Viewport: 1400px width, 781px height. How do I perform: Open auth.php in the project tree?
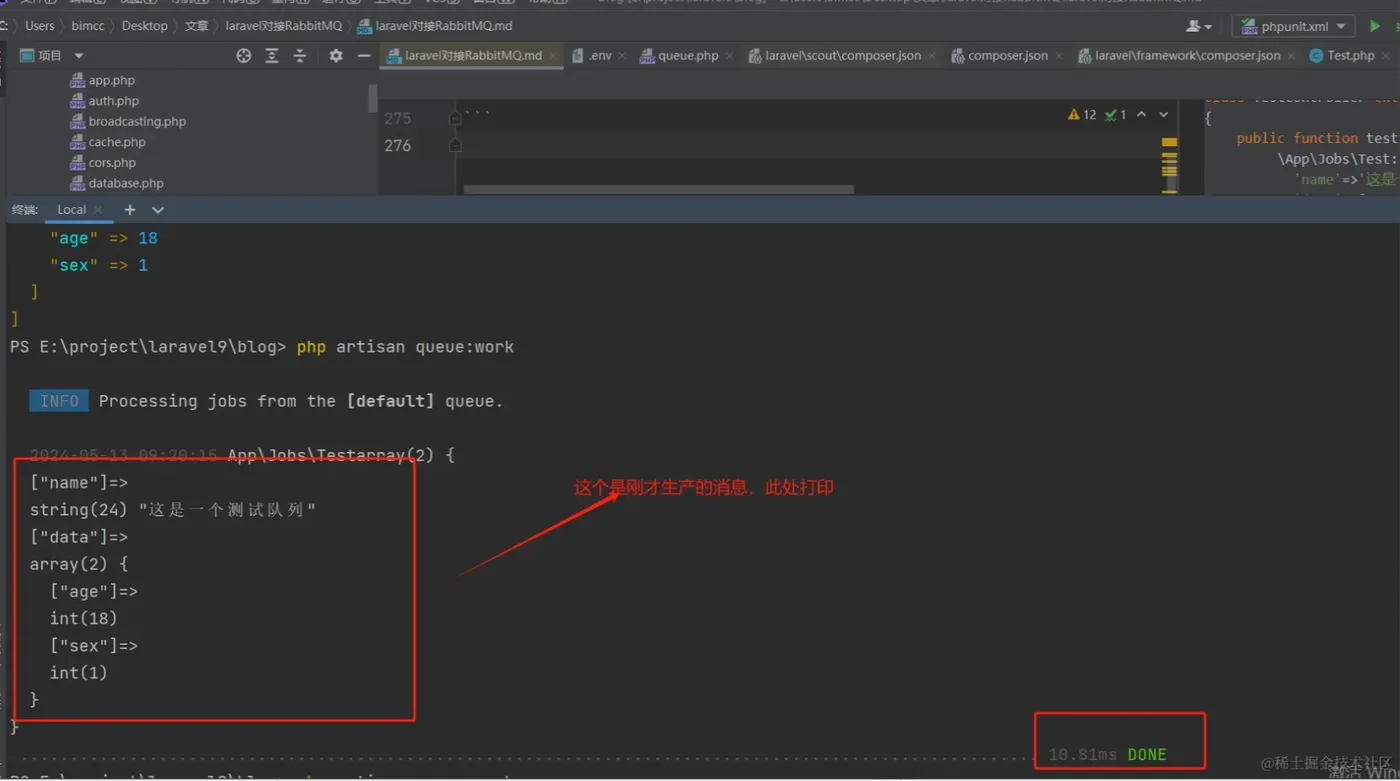coord(104,101)
